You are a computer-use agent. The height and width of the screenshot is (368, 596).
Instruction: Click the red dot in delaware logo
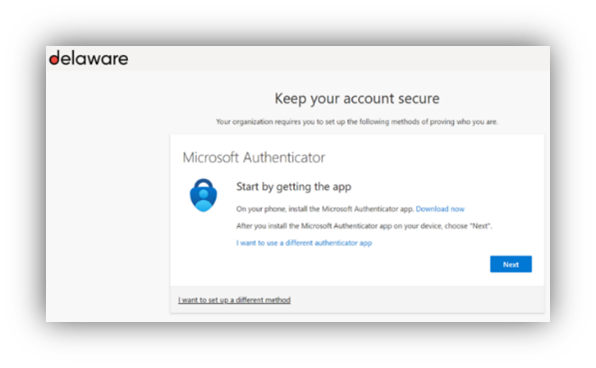click(54, 60)
